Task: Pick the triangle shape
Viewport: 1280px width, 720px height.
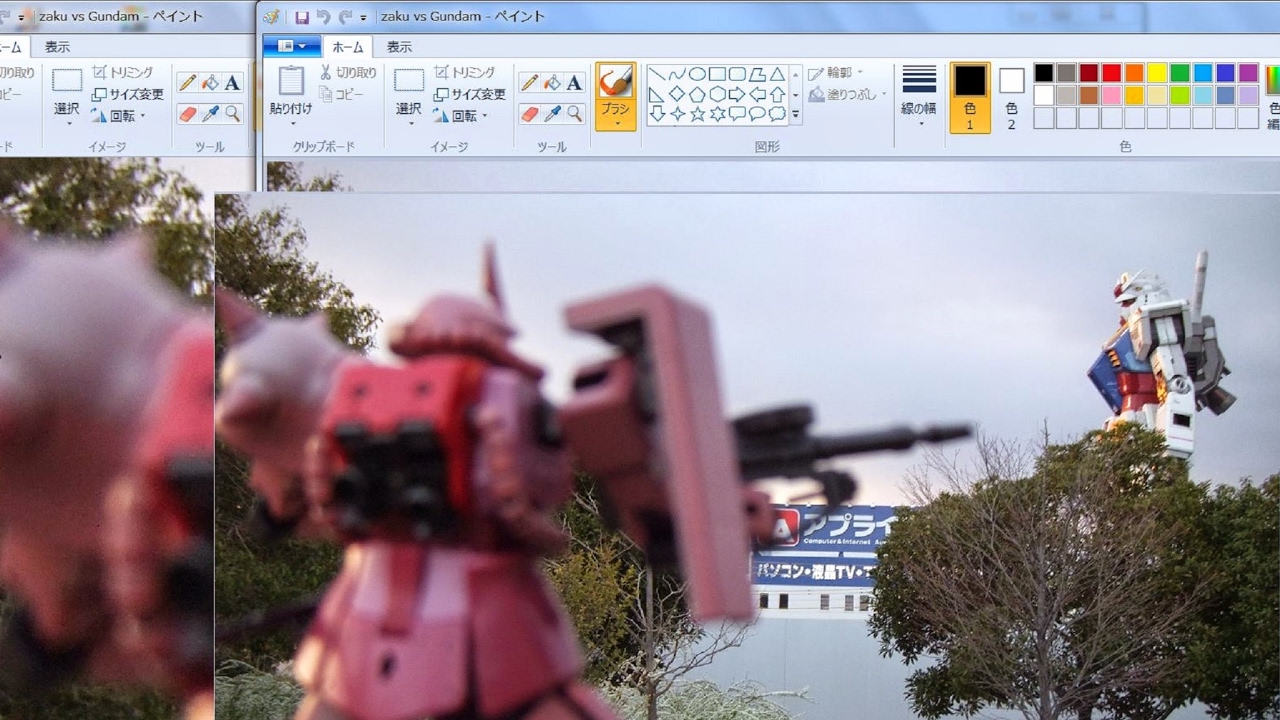Action: pos(777,74)
